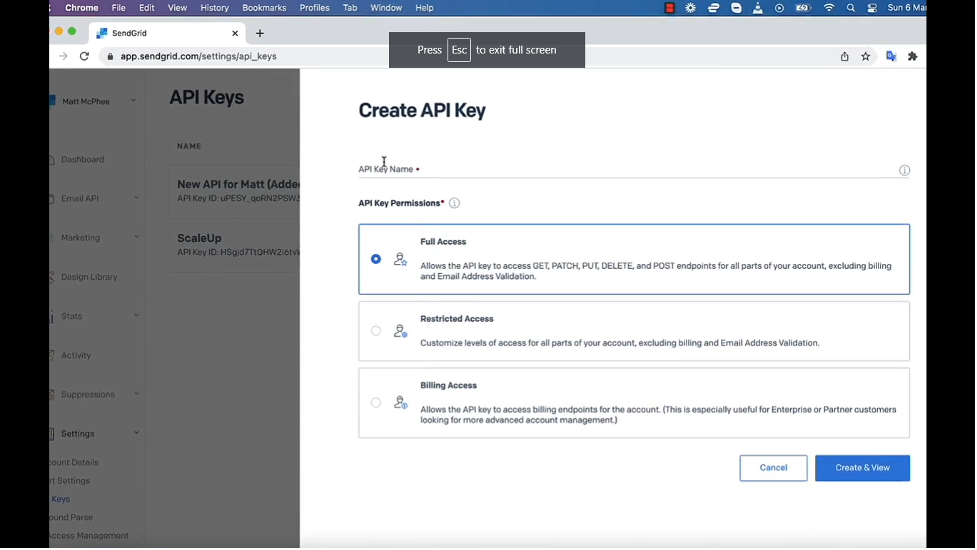977x550 pixels.
Task: Open Dashboard in the sidebar
Action: coord(82,159)
